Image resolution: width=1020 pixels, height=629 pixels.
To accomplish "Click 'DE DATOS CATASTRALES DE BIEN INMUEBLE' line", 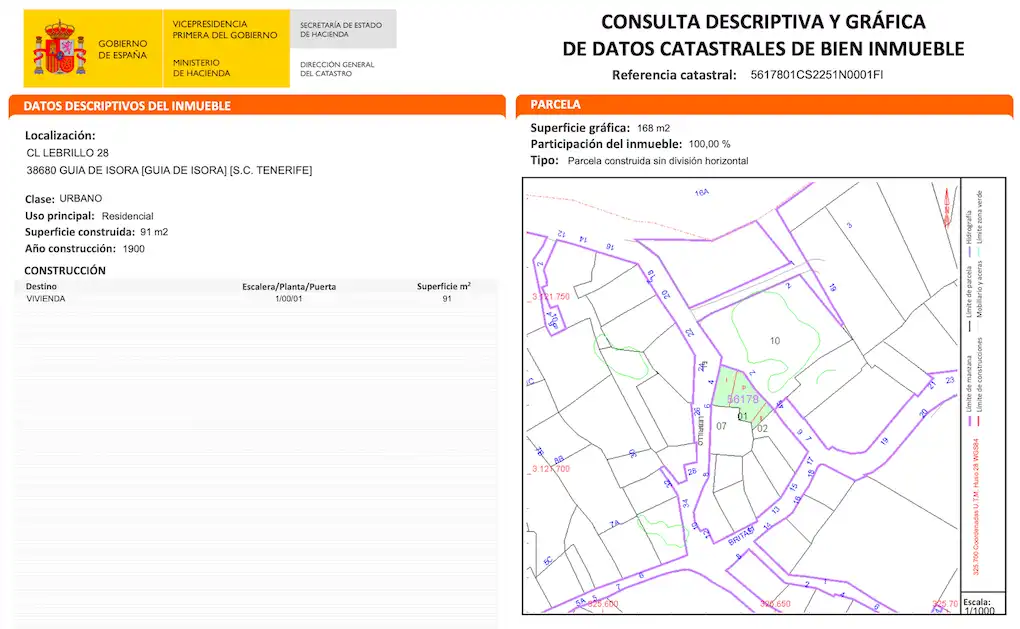I will (x=763, y=49).
